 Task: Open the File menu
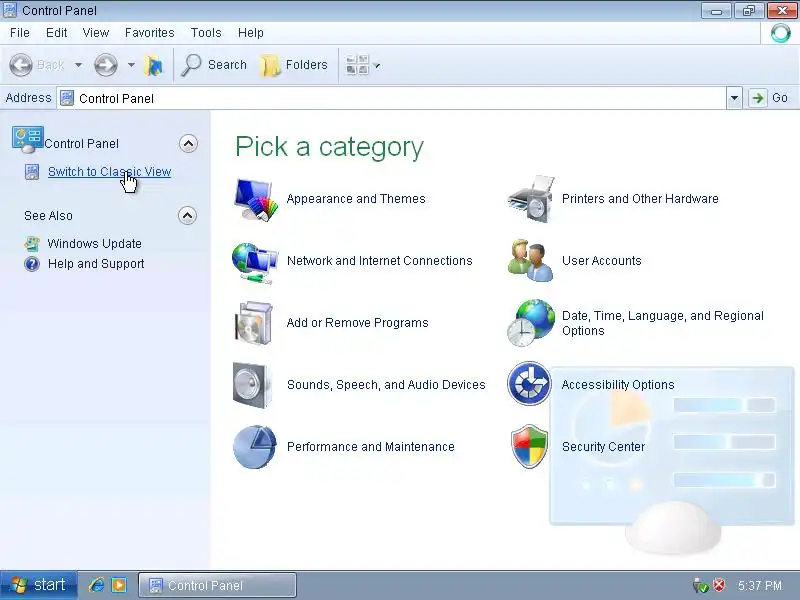pyautogui.click(x=20, y=33)
